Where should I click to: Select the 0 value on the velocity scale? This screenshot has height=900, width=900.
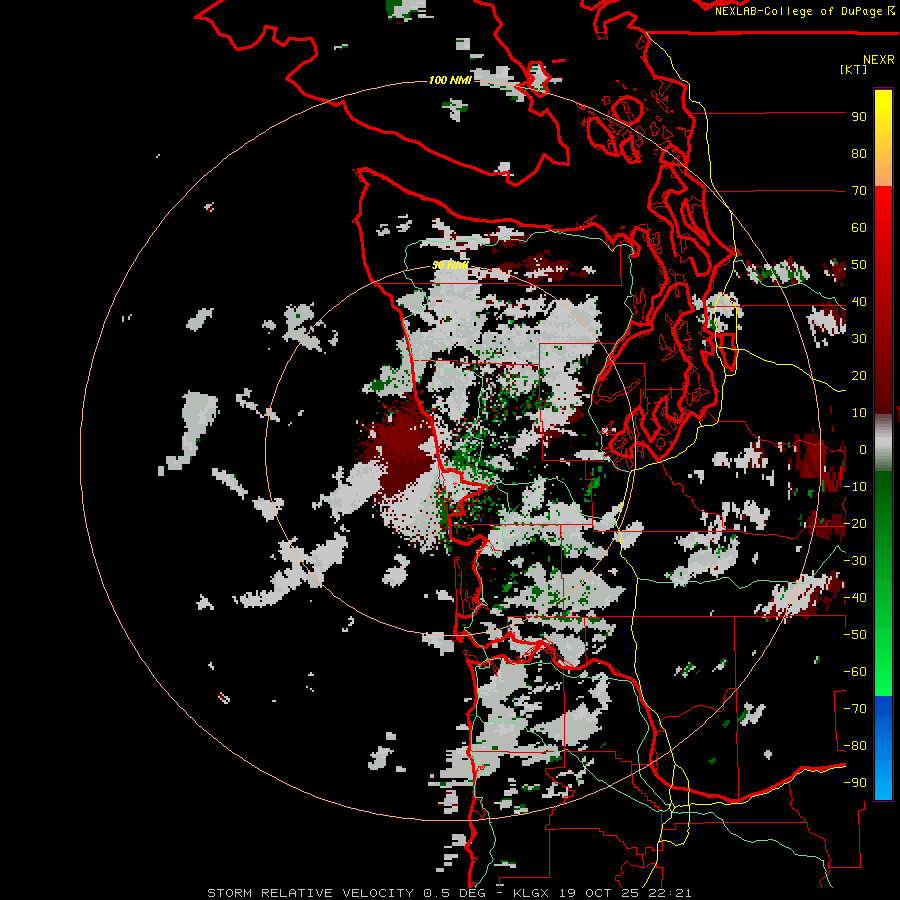[863, 450]
